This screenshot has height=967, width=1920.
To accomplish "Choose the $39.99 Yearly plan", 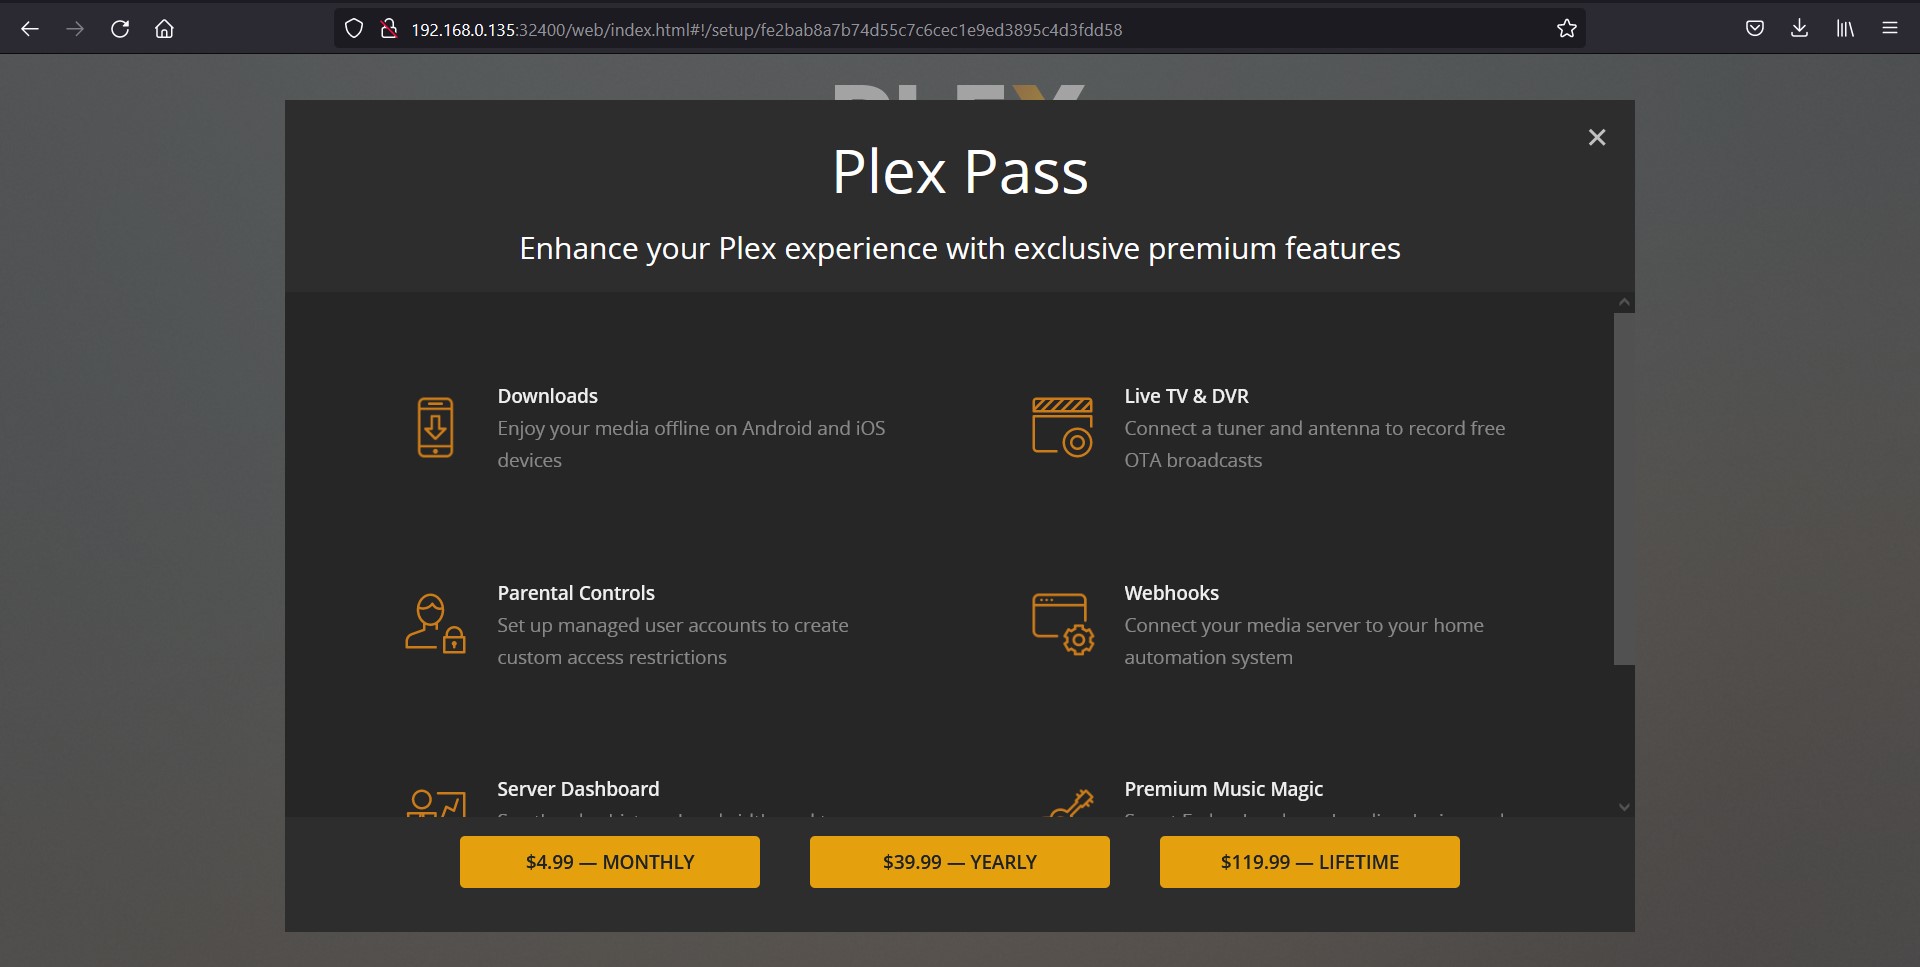I will tap(960, 862).
